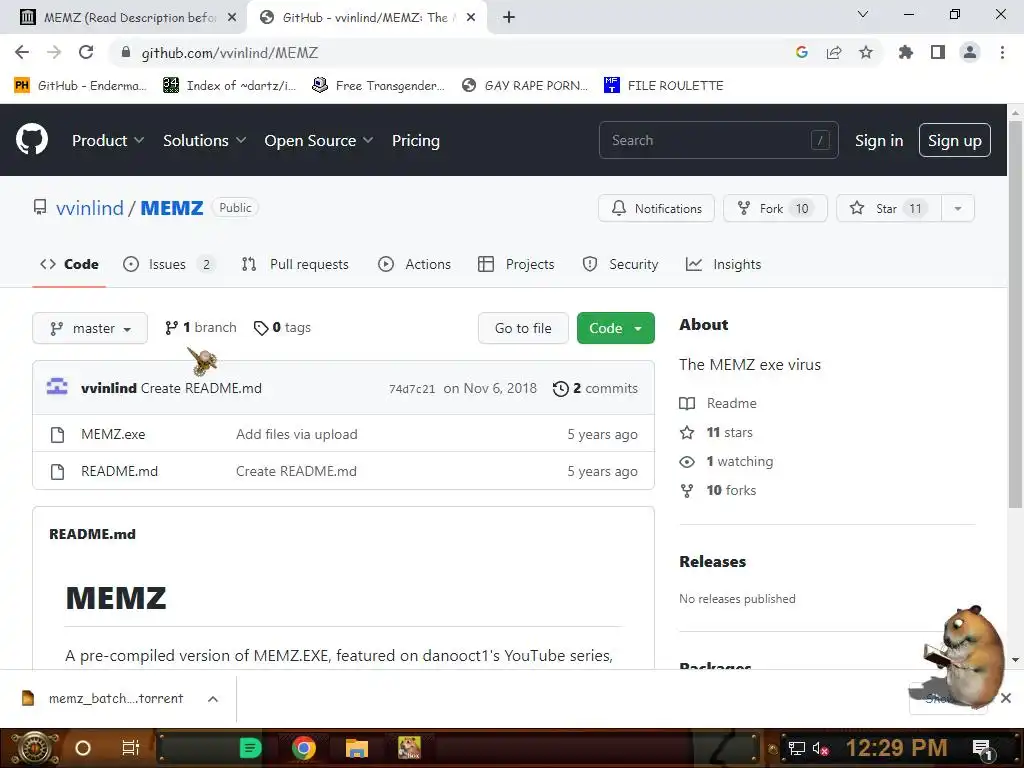
Task: Open Chrome from the taskbar
Action: point(304,748)
